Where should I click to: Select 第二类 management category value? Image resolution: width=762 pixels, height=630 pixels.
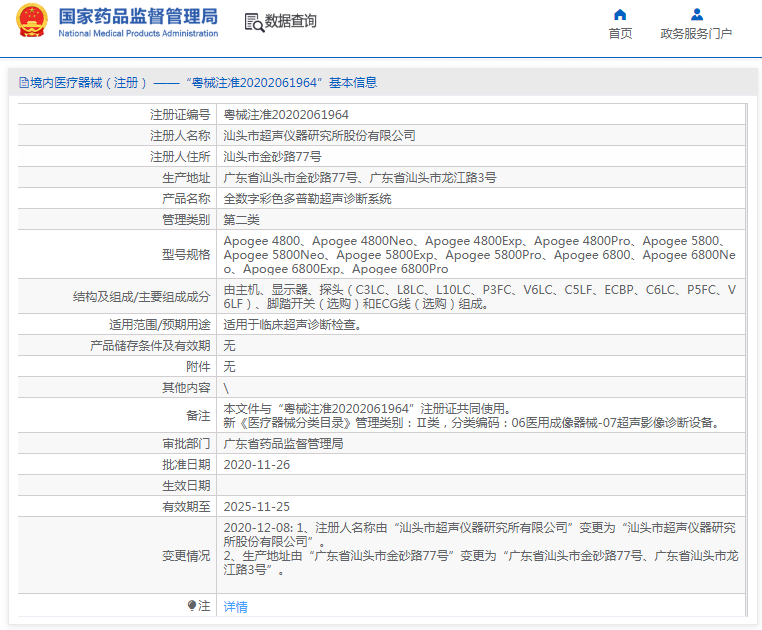pos(242,220)
